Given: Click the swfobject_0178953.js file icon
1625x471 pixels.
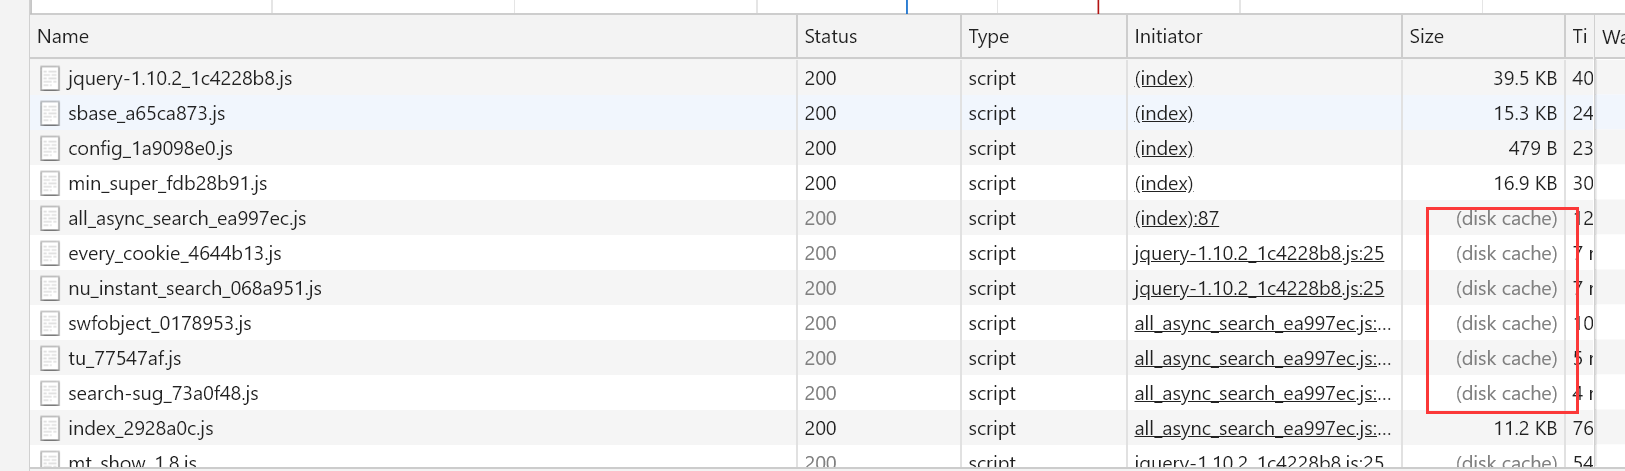Looking at the screenshot, I should [50, 323].
